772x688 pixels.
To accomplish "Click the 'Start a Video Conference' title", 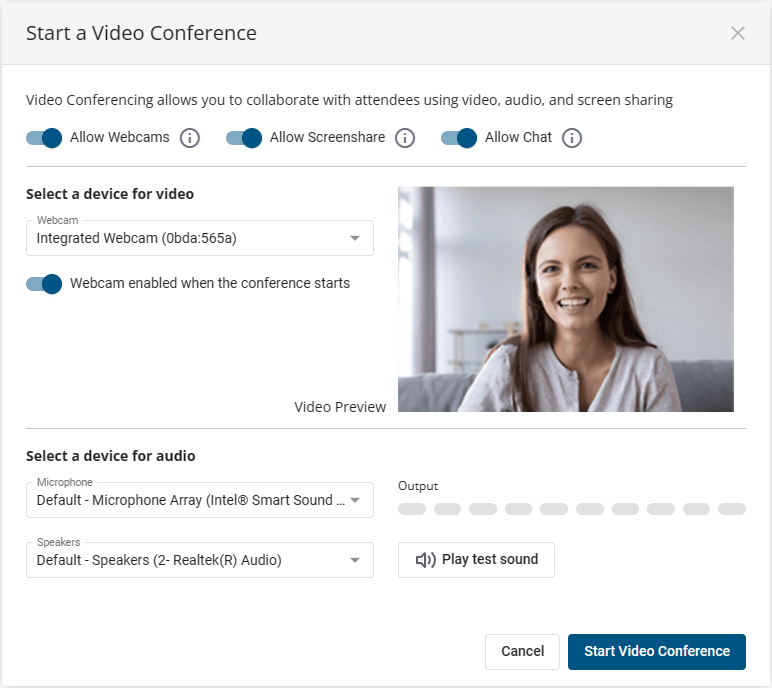I will [x=141, y=33].
